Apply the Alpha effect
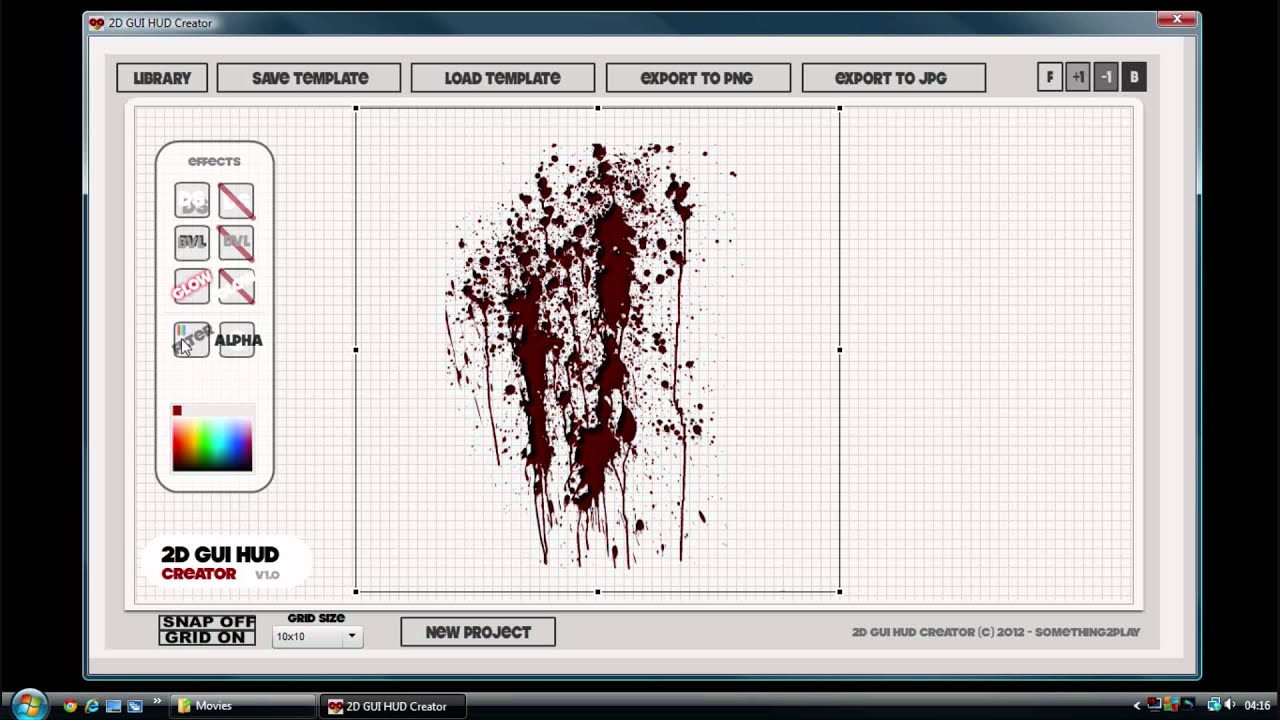The height and width of the screenshot is (720, 1280). [237, 340]
